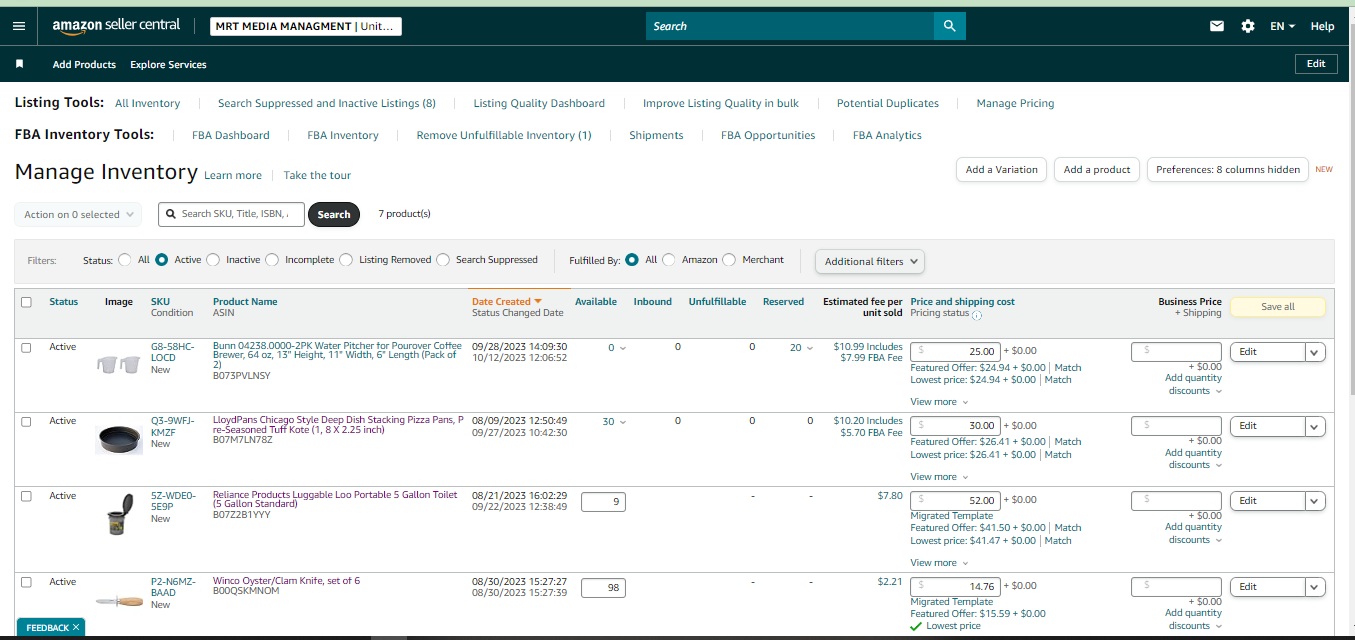Expand View more under Luggable Loo price

tap(939, 563)
